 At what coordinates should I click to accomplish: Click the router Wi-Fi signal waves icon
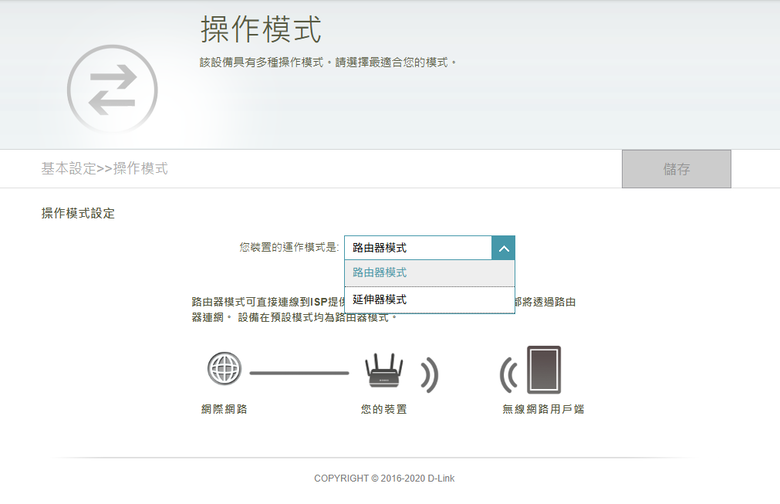click(430, 374)
